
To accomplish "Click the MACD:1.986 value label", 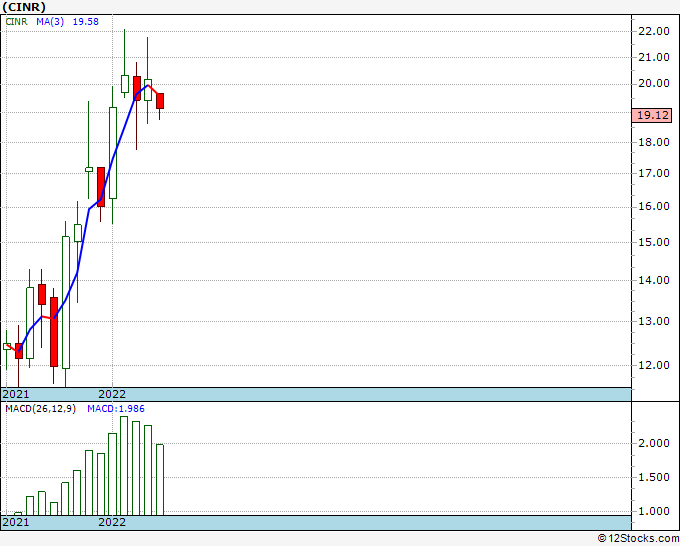I will [116, 409].
